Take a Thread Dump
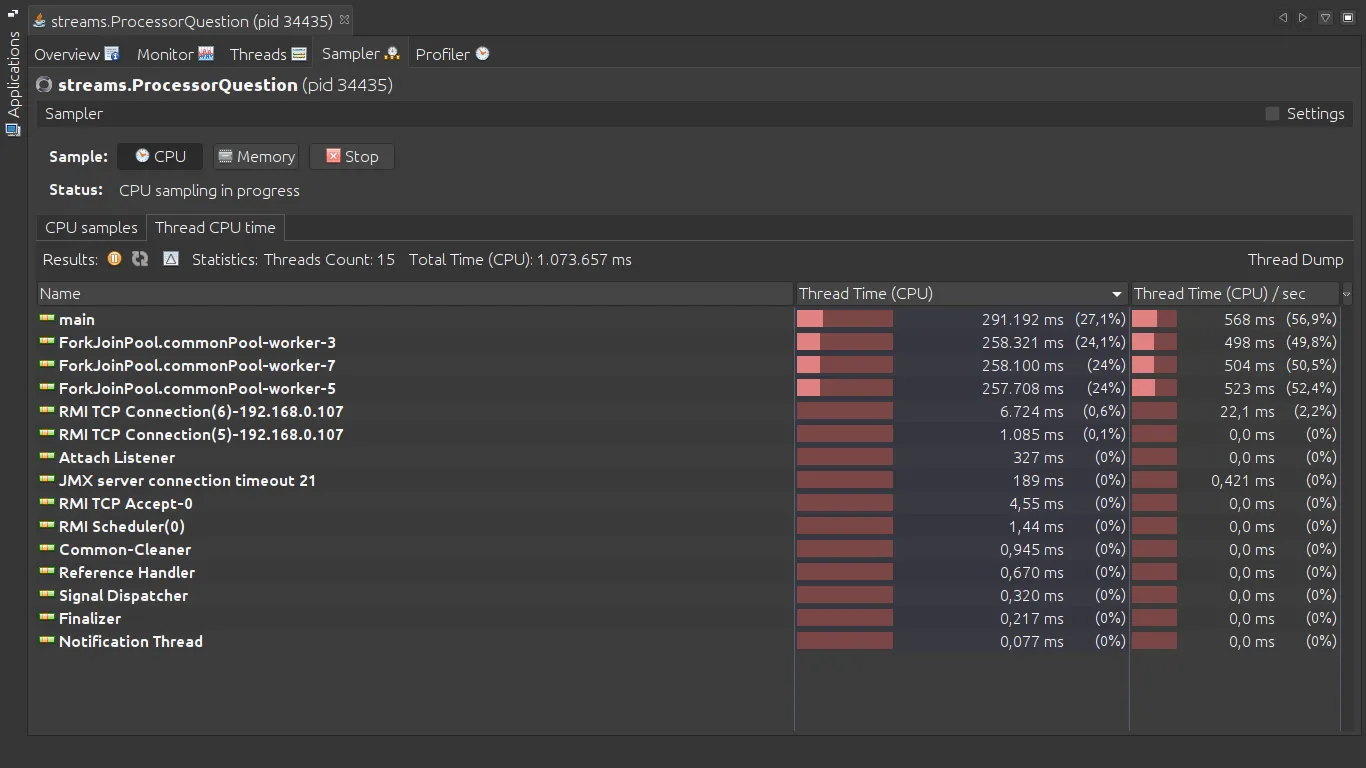The width and height of the screenshot is (1366, 768). pos(1295,260)
